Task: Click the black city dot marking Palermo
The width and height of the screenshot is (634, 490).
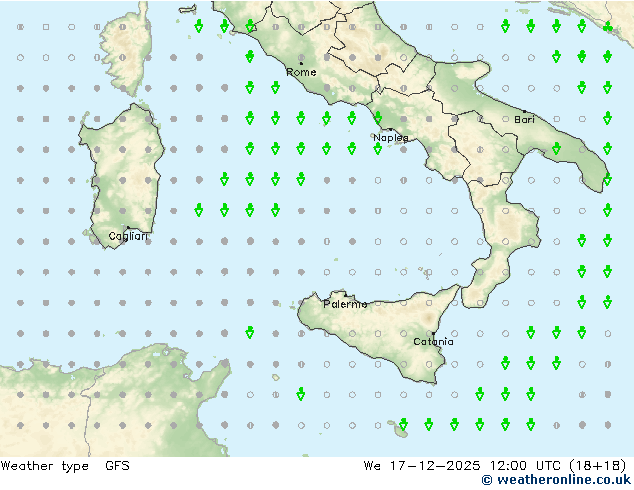Action: click(345, 295)
